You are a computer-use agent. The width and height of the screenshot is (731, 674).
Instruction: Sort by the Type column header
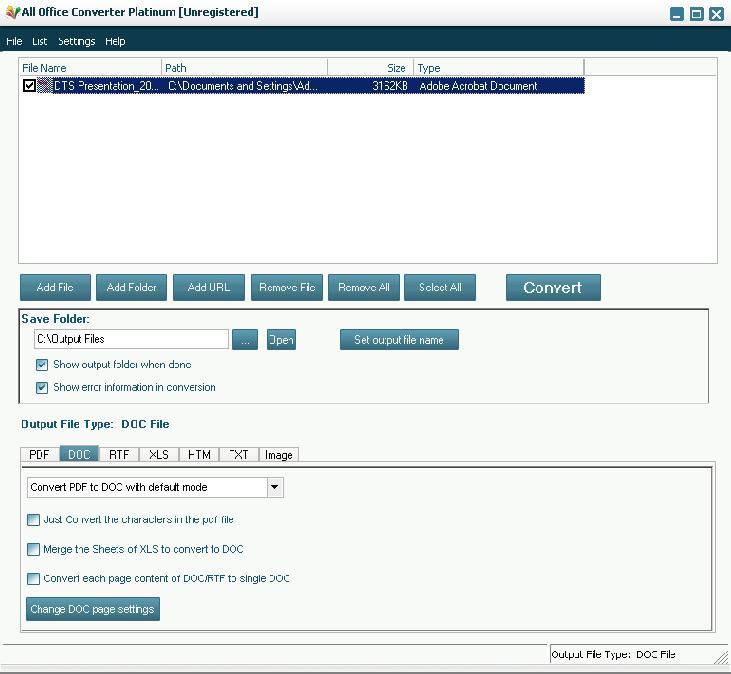pyautogui.click(x=498, y=68)
